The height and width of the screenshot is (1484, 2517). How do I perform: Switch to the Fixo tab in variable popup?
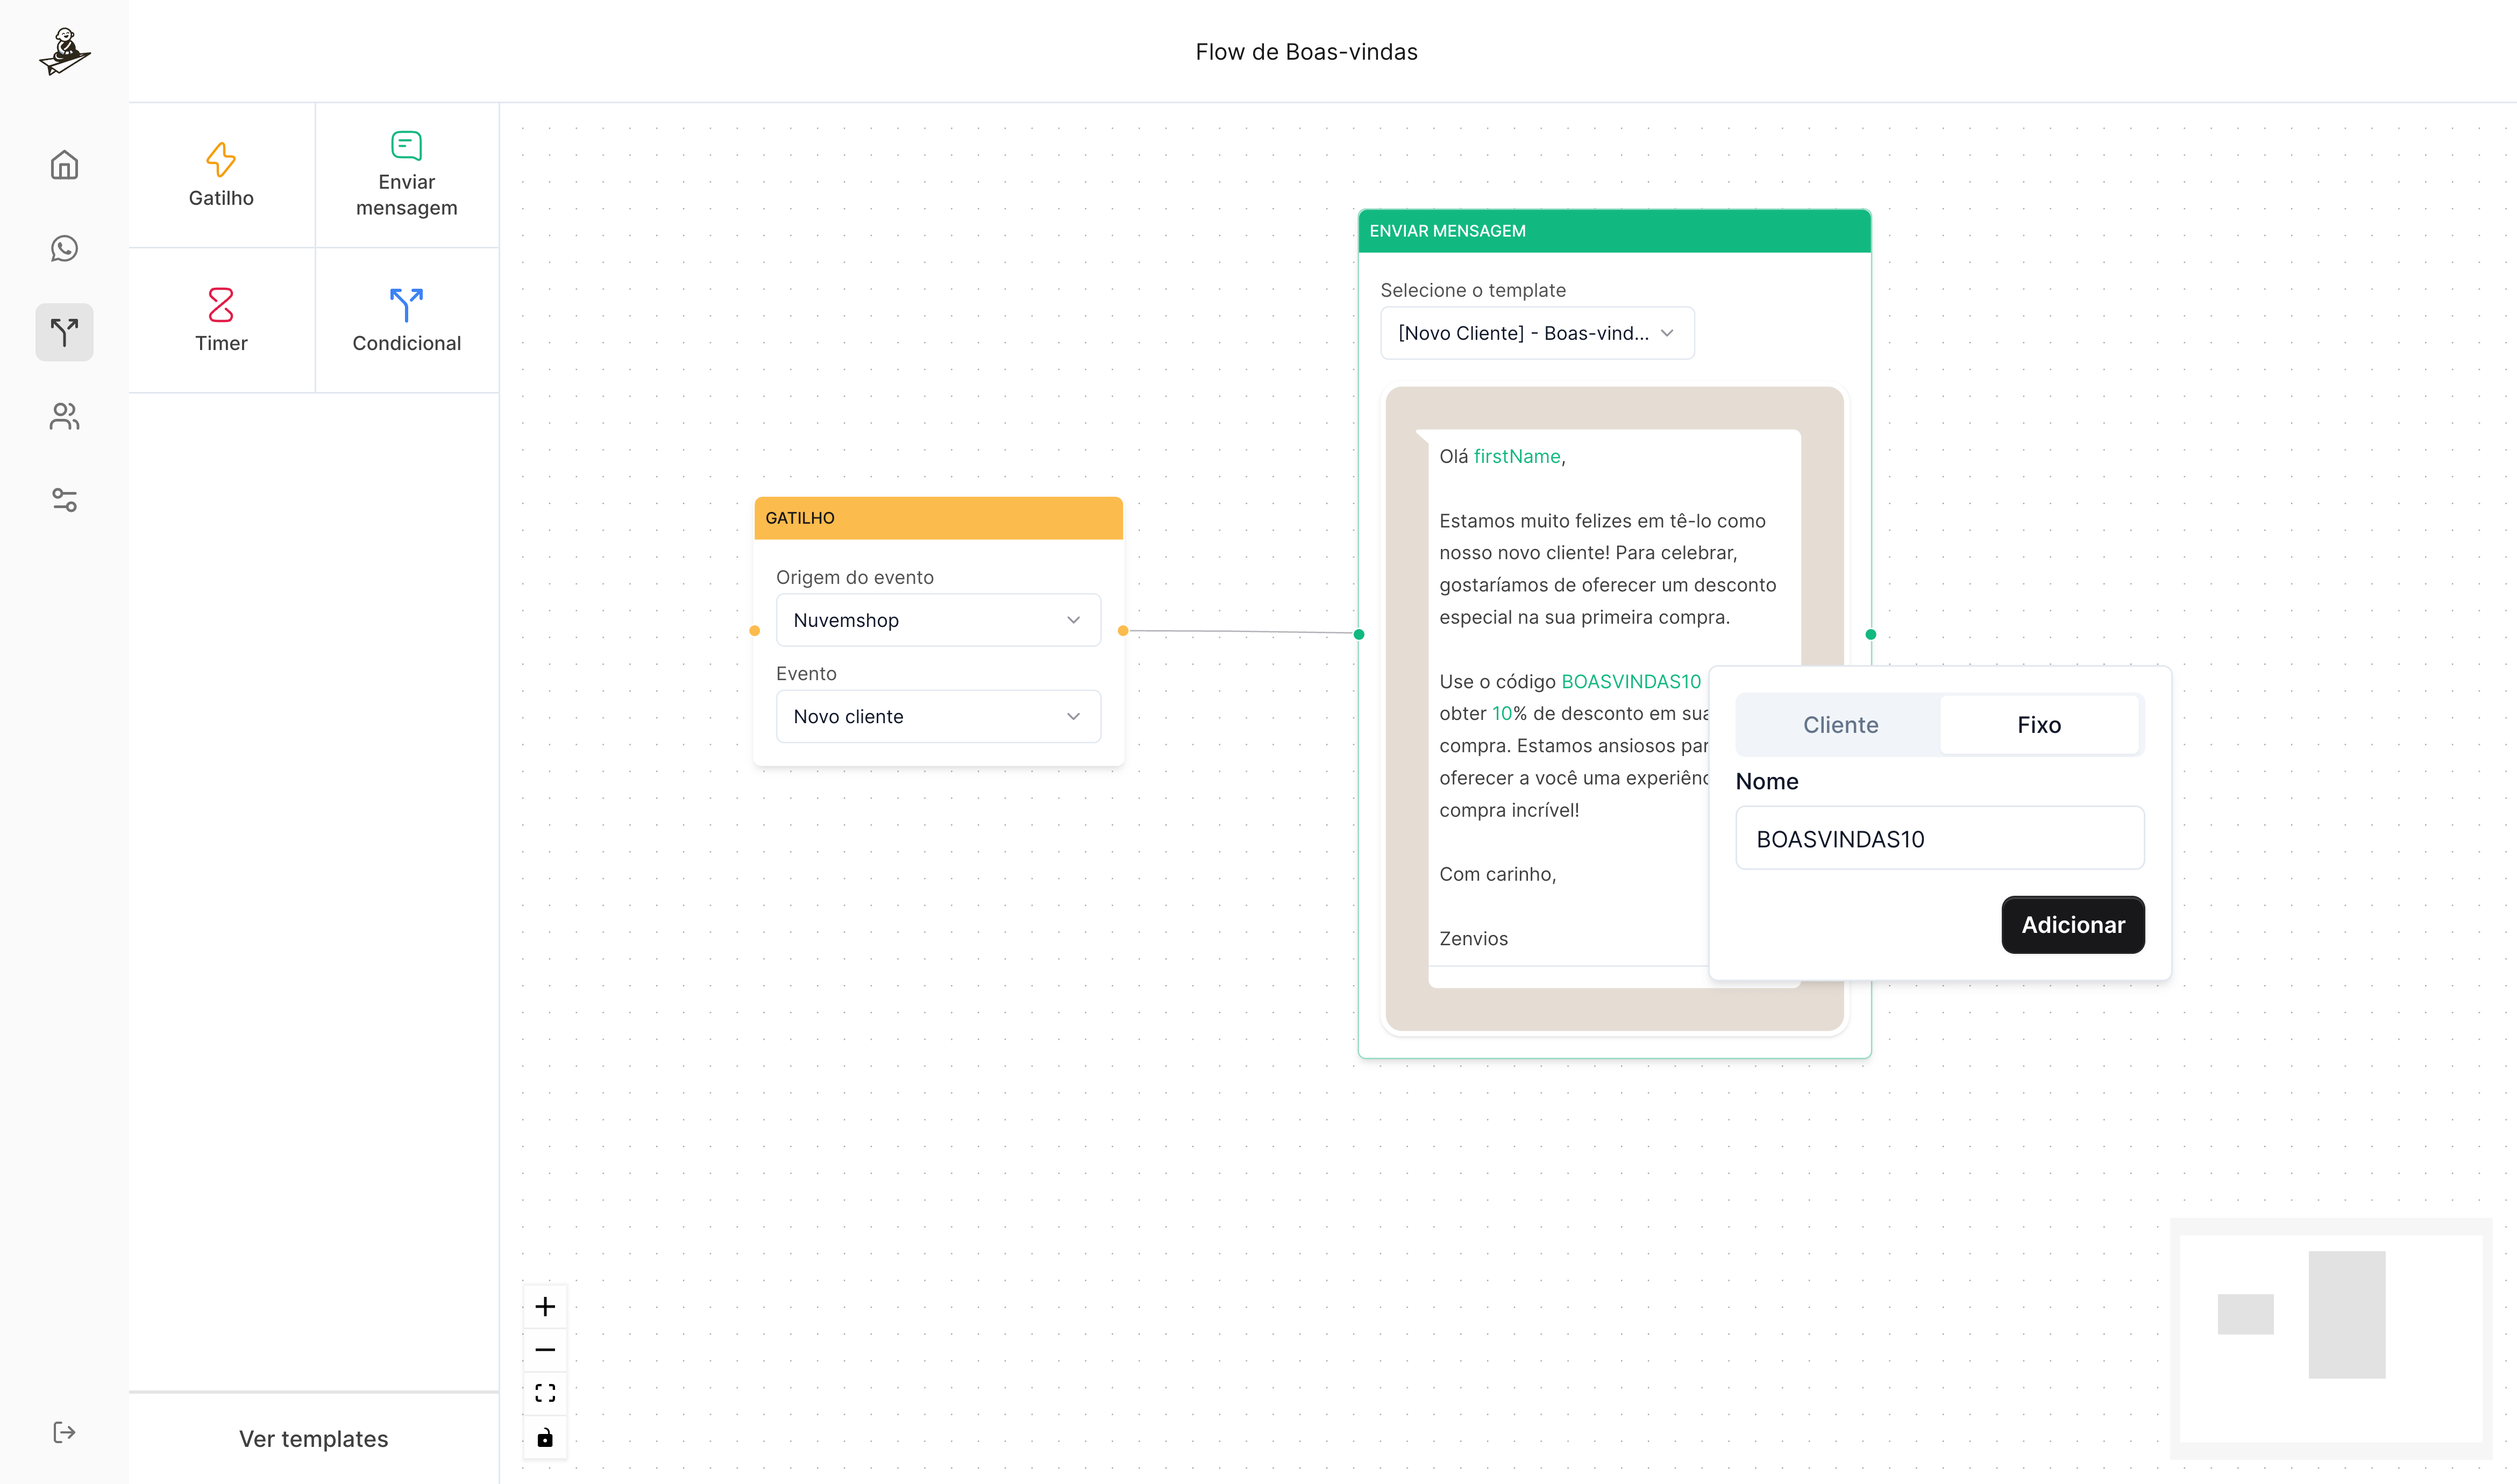pyautogui.click(x=2040, y=724)
